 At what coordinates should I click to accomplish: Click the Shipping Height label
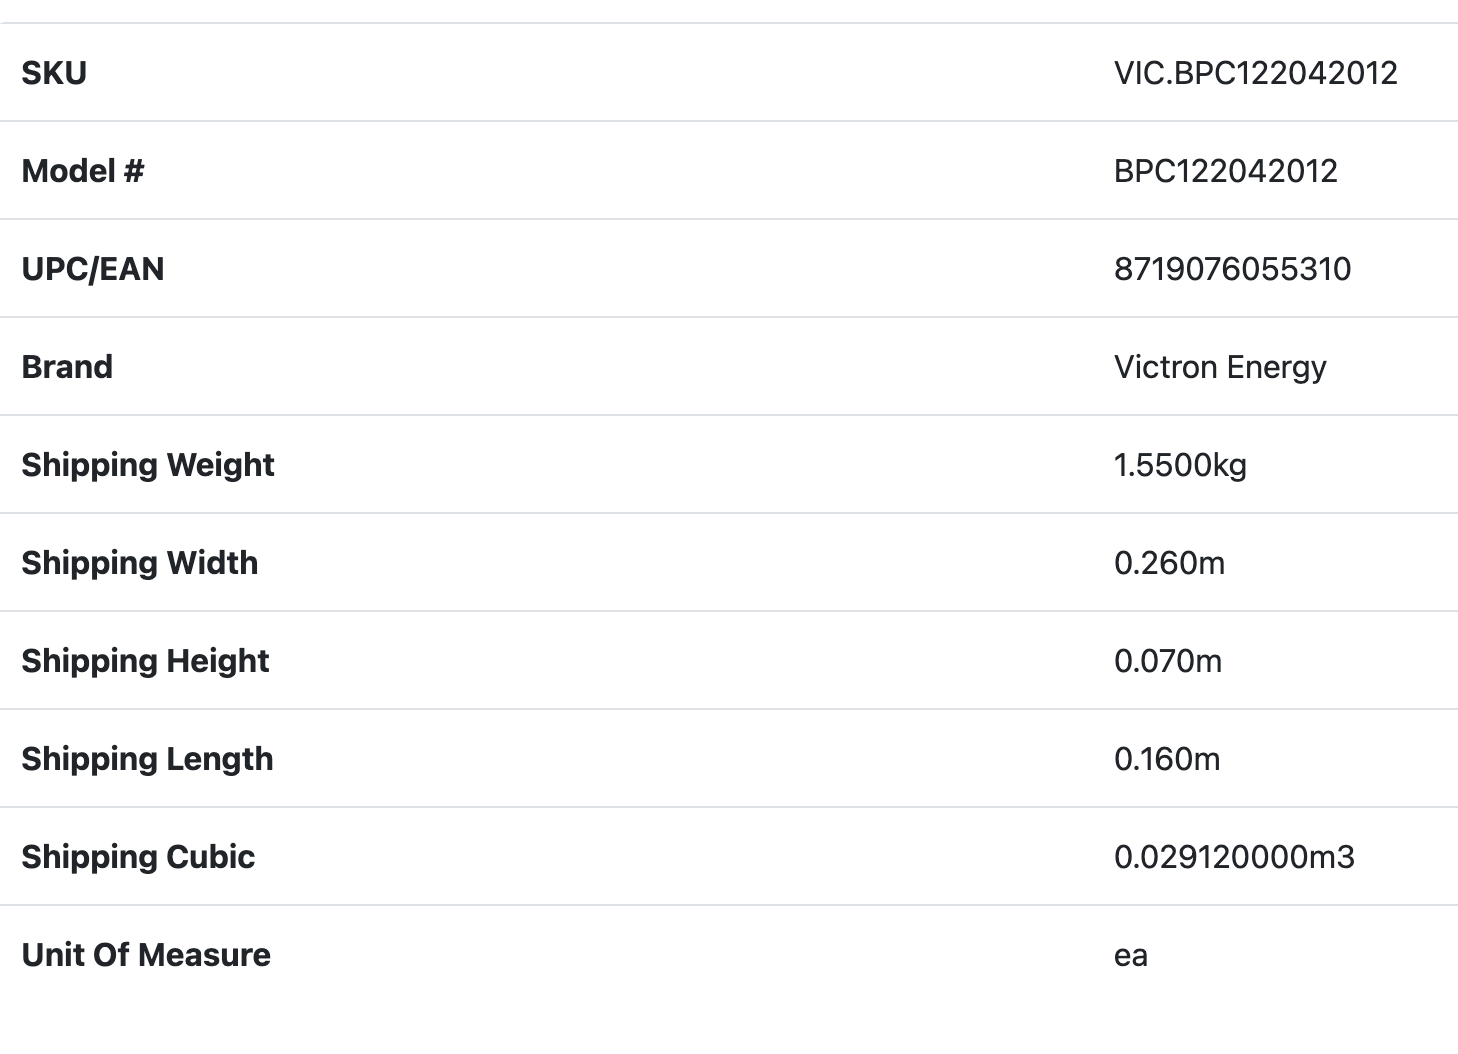146,661
